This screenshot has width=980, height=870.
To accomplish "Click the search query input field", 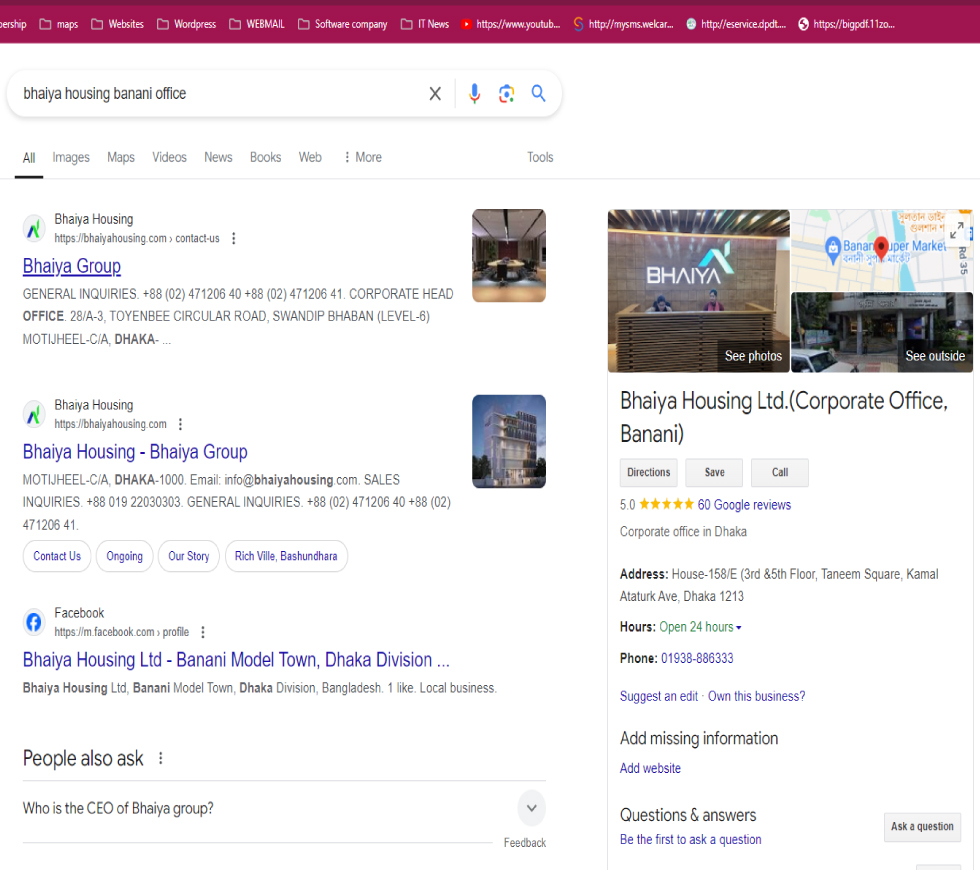I will (219, 94).
